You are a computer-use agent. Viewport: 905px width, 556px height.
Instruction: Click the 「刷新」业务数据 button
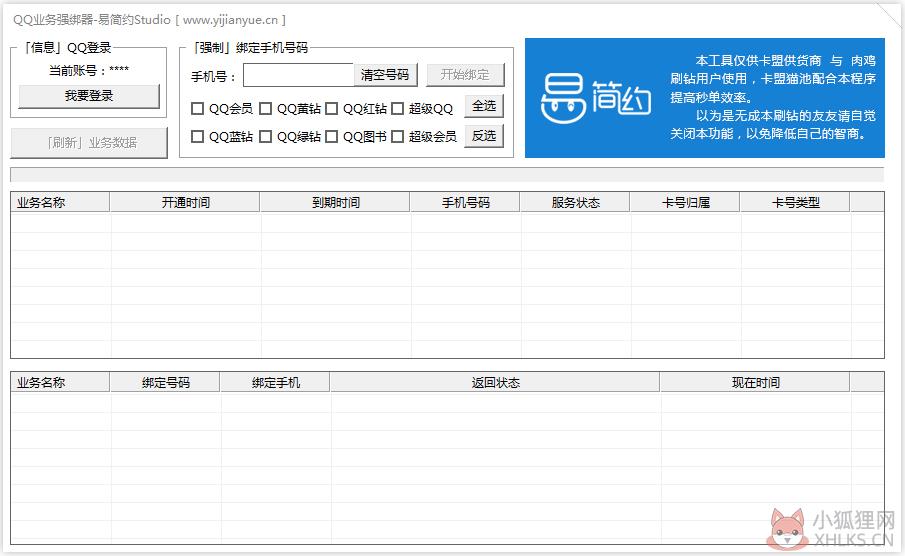[89, 143]
